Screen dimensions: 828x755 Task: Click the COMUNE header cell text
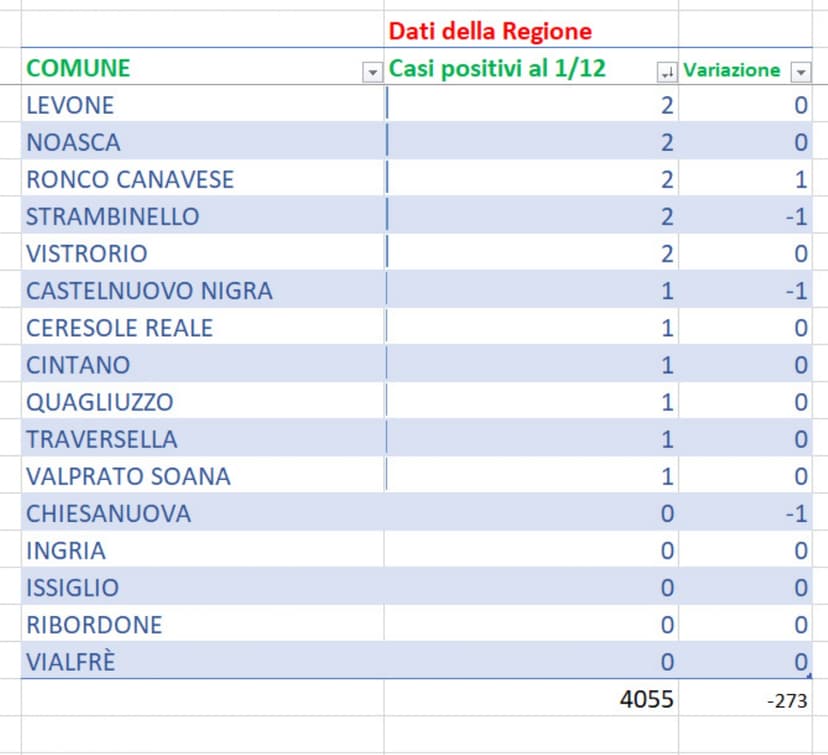(78, 69)
